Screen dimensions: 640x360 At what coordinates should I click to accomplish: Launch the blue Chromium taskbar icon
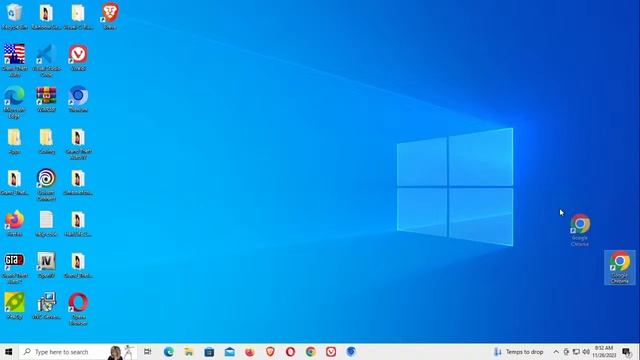click(x=351, y=351)
